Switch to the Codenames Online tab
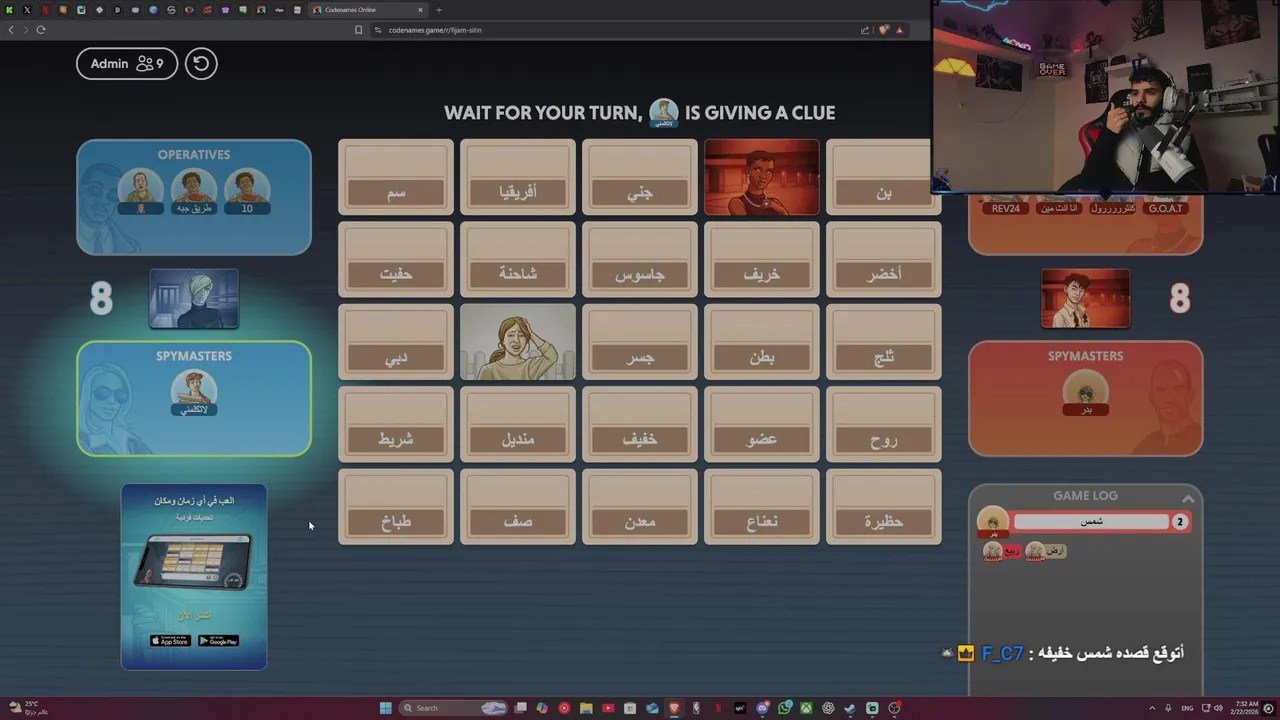Image resolution: width=1280 pixels, height=720 pixels. coord(368,10)
